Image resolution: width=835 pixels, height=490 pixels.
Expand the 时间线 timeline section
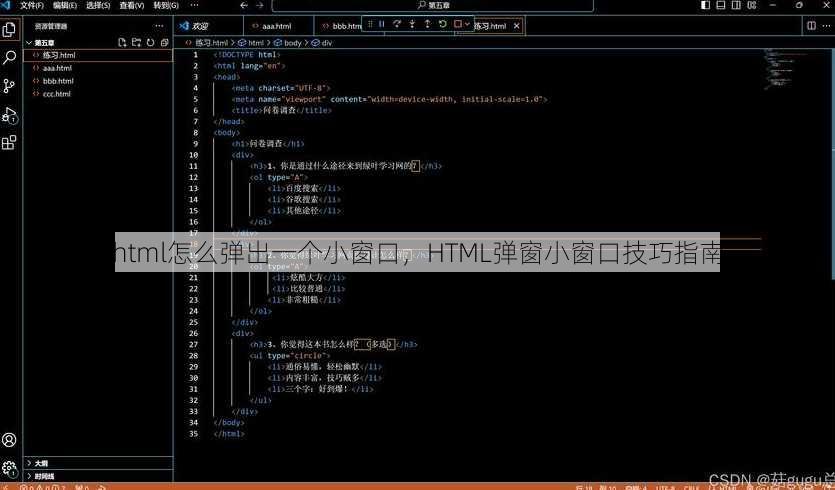[x=98, y=476]
